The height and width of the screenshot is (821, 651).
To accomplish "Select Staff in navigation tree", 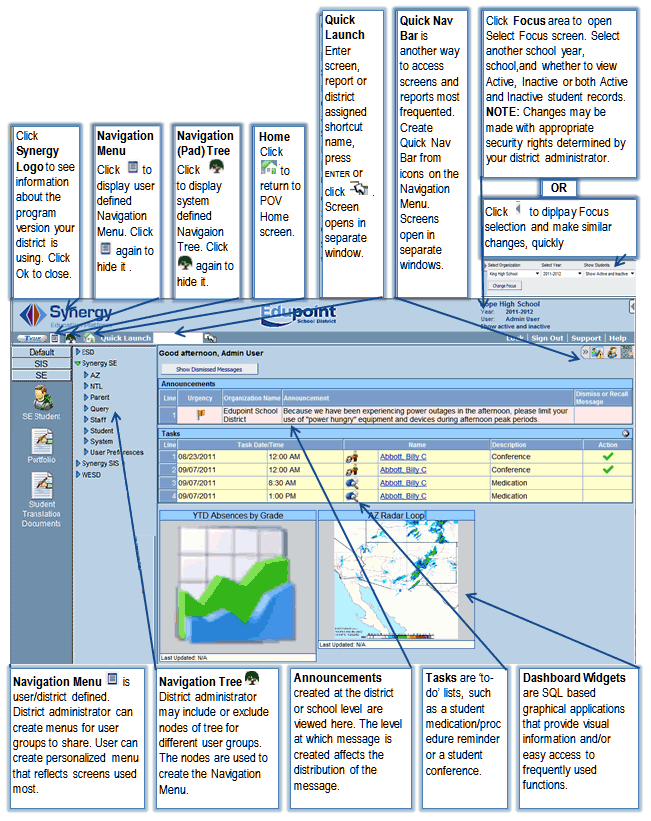I will [x=98, y=420].
